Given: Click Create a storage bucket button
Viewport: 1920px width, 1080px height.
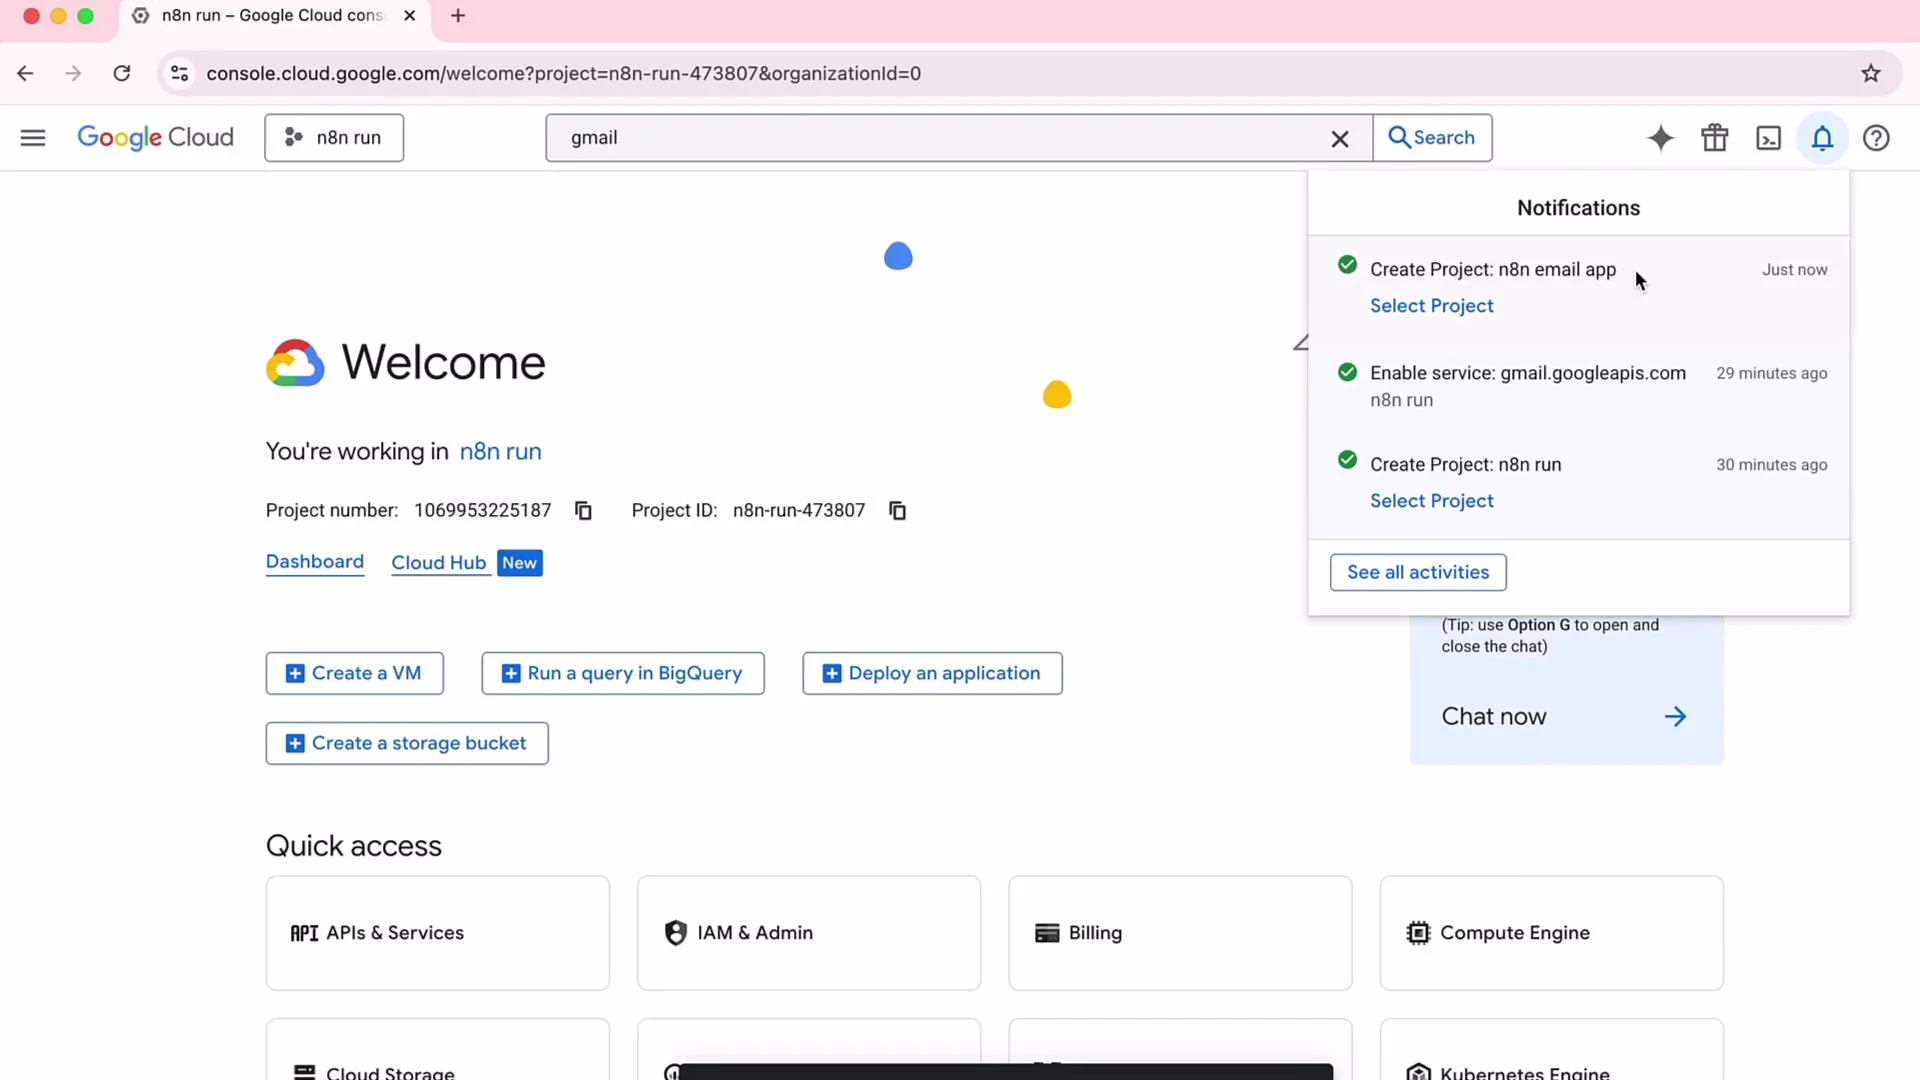Looking at the screenshot, I should [x=406, y=743].
